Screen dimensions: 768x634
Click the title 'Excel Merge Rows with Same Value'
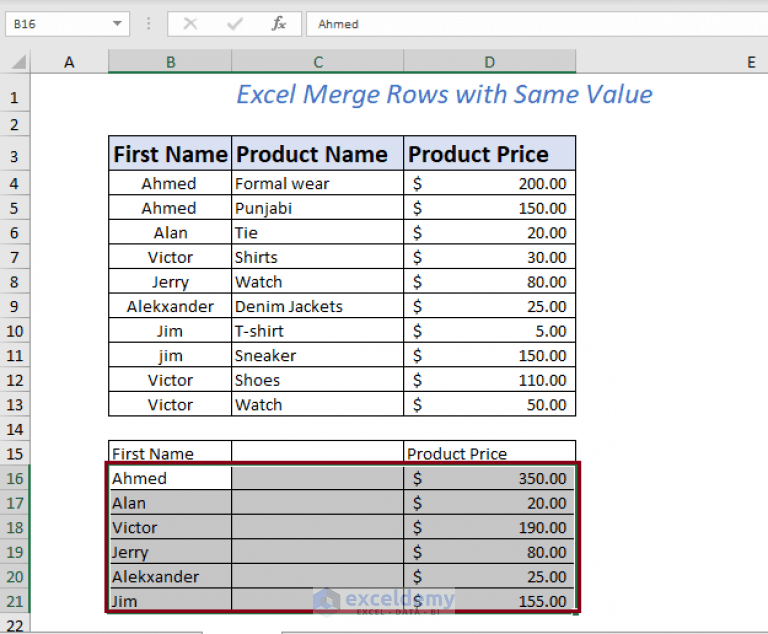pos(444,94)
